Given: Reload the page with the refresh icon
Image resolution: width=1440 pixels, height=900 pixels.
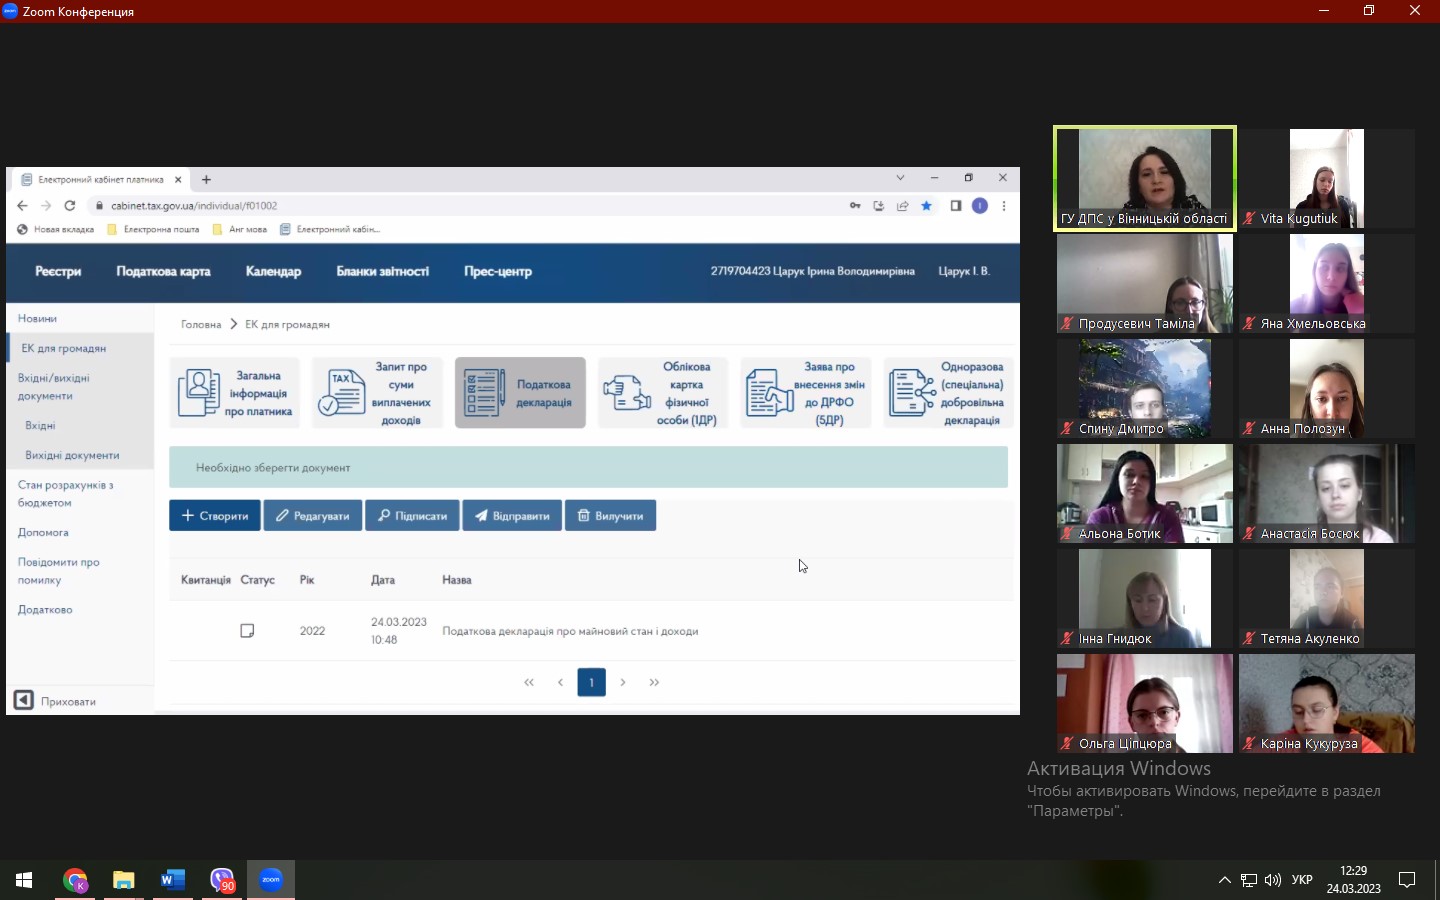Looking at the screenshot, I should [x=70, y=206].
